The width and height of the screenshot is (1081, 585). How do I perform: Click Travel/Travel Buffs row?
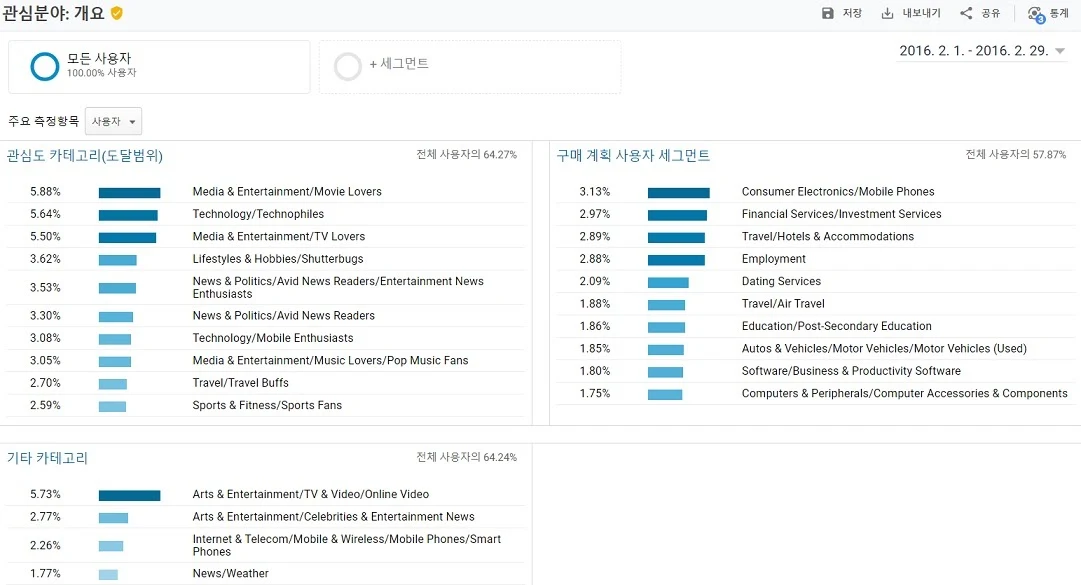265,382
